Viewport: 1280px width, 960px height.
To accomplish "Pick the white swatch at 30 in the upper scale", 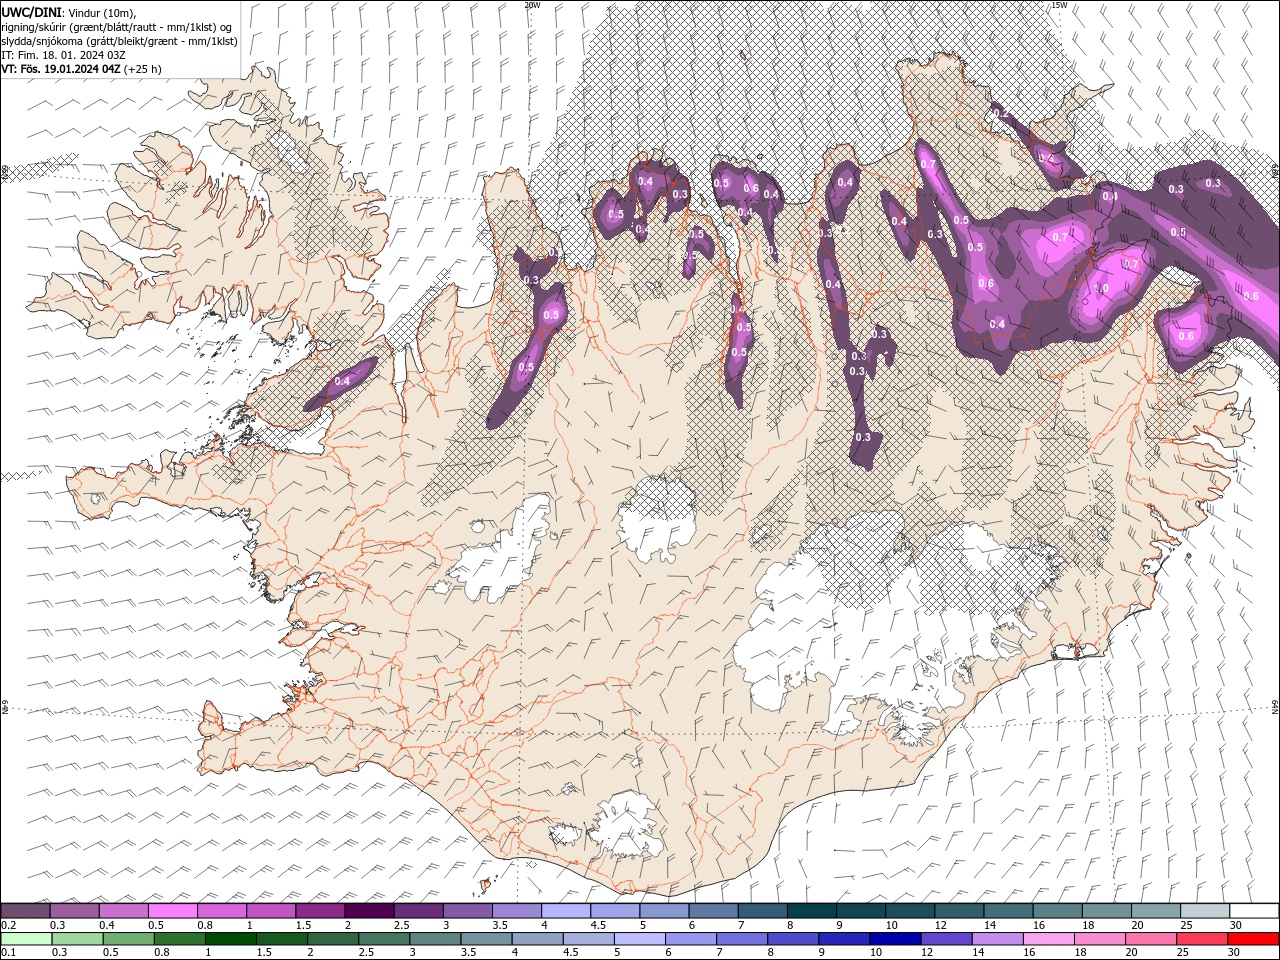I will pos(1254,911).
